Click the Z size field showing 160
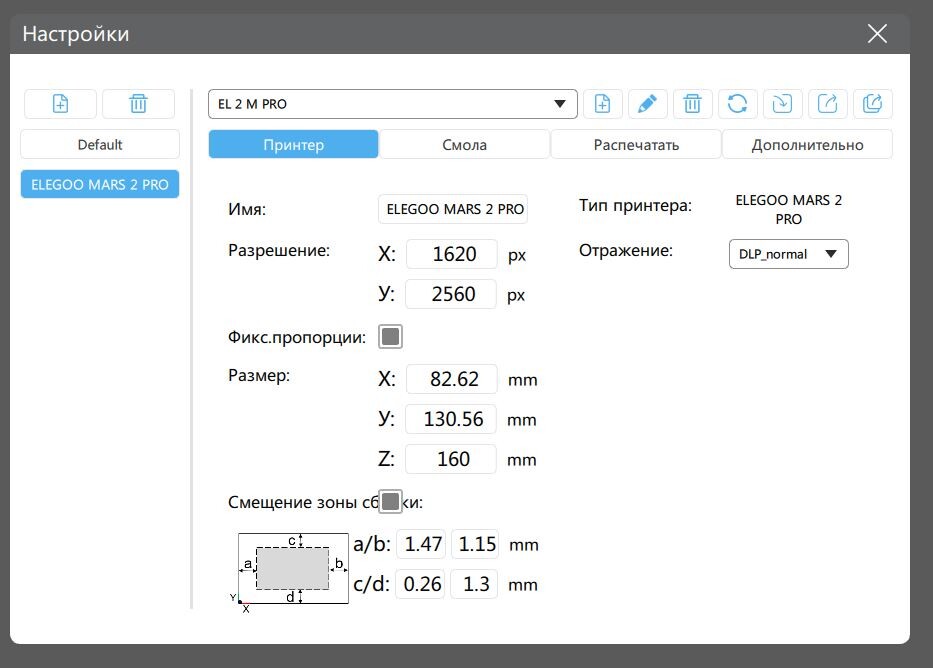The height and width of the screenshot is (668, 933). (452, 459)
